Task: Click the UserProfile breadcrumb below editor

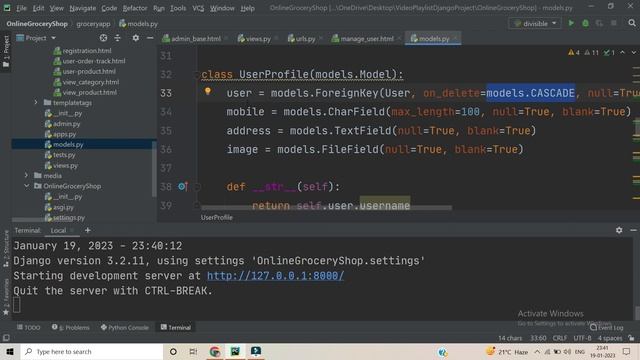Action: (x=217, y=218)
